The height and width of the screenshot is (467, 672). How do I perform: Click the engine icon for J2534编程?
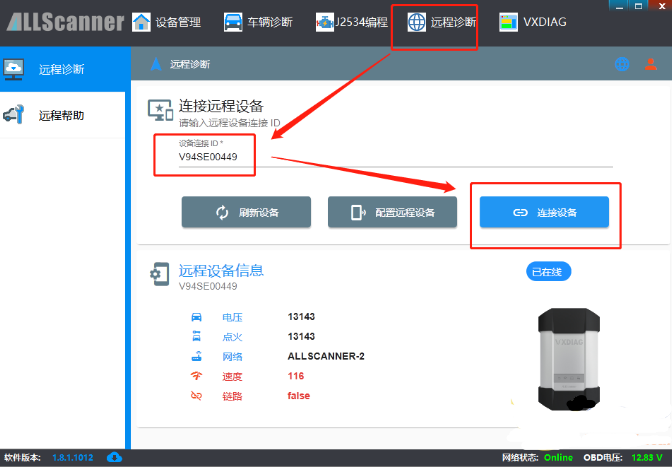[x=324, y=22]
